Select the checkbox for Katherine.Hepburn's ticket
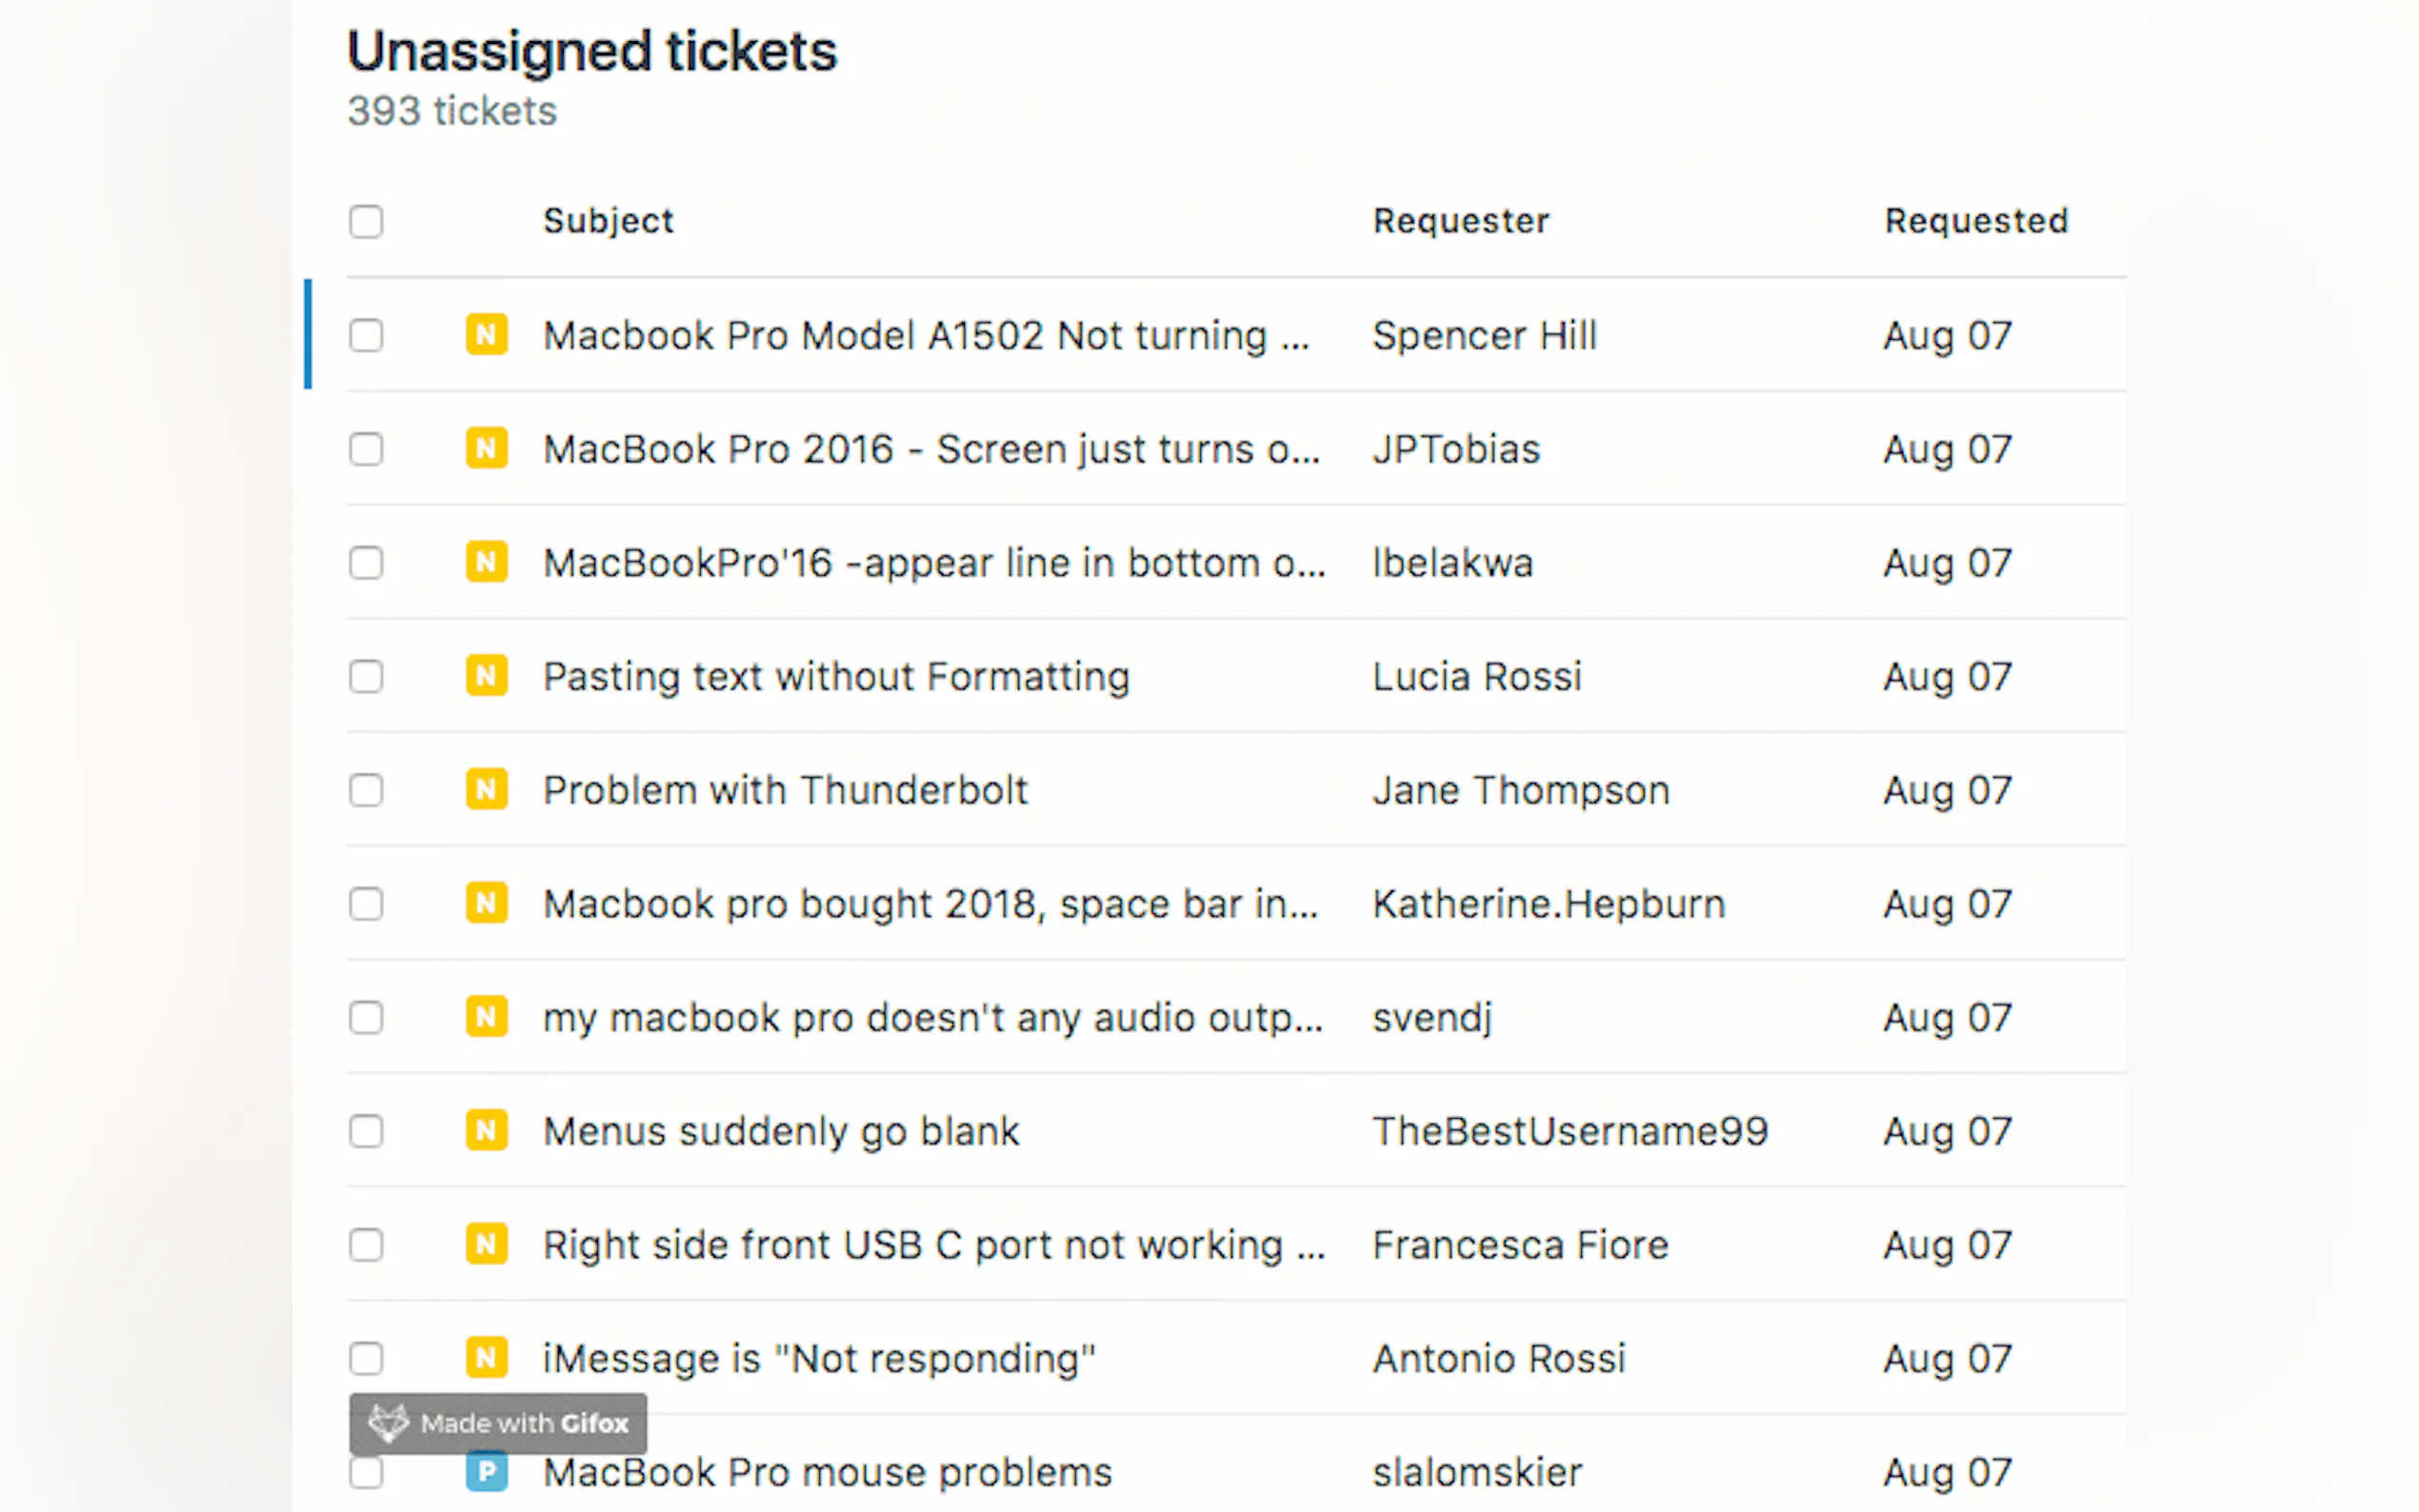This screenshot has height=1512, width=2419. click(366, 904)
